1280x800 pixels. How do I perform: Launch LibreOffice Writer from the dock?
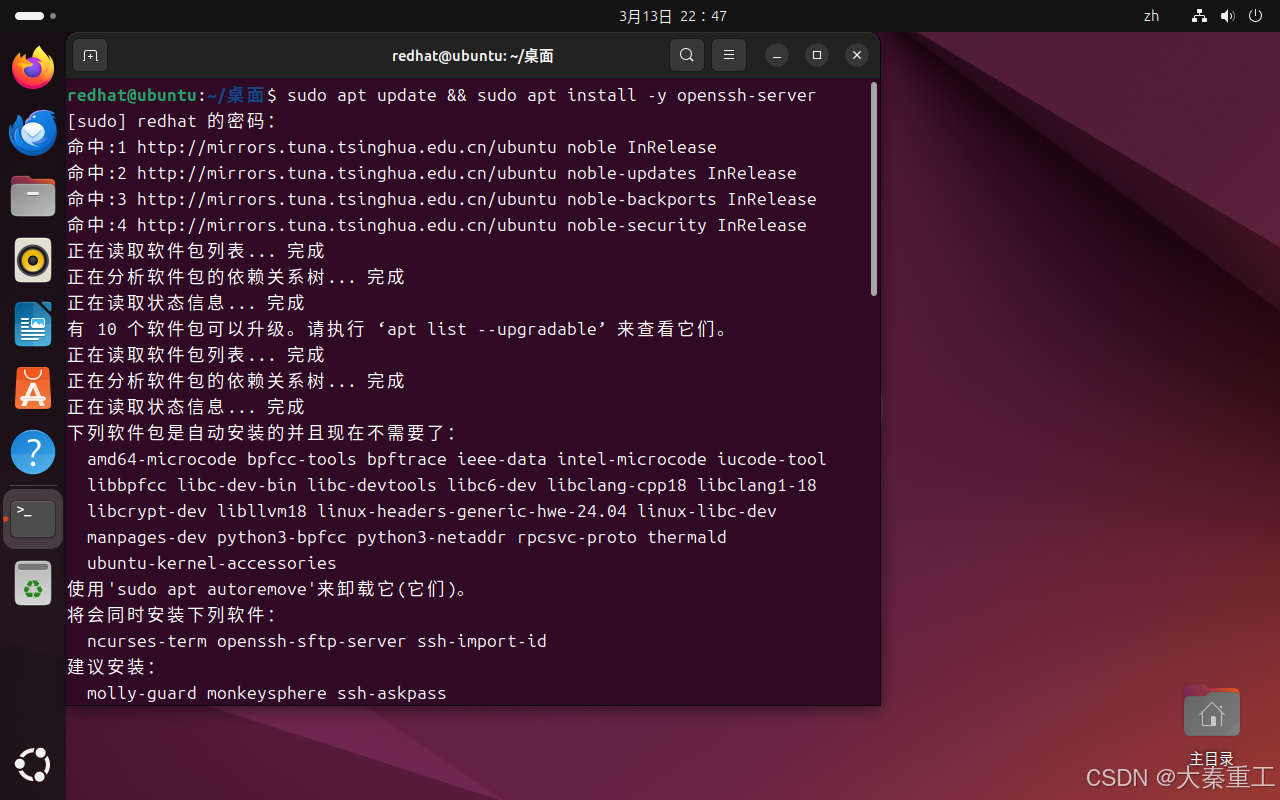tap(33, 324)
